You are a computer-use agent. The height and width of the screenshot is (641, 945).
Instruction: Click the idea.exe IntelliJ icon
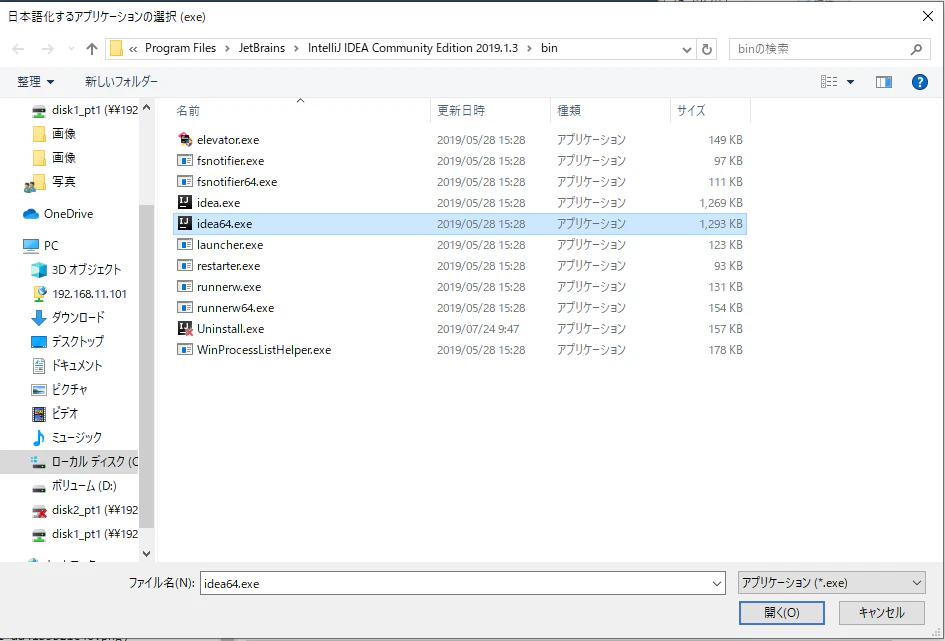pyautogui.click(x=184, y=202)
